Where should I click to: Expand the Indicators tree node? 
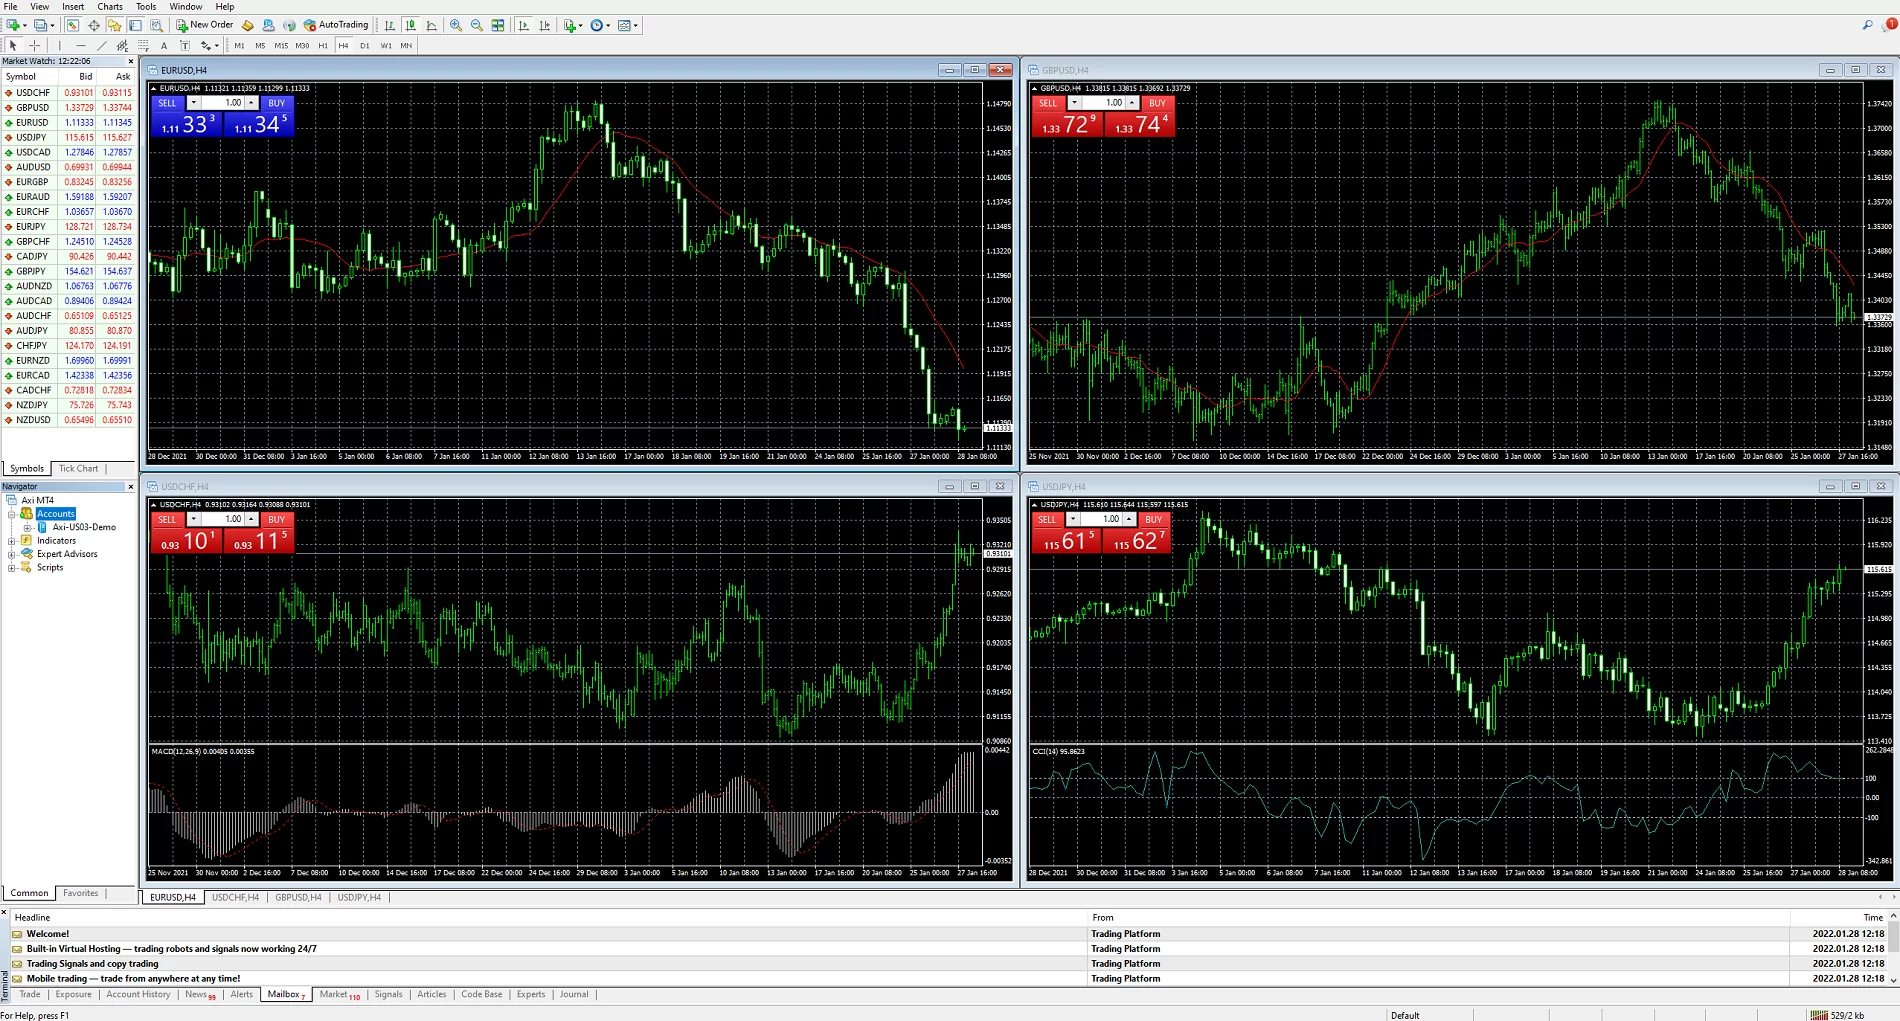tap(12, 541)
